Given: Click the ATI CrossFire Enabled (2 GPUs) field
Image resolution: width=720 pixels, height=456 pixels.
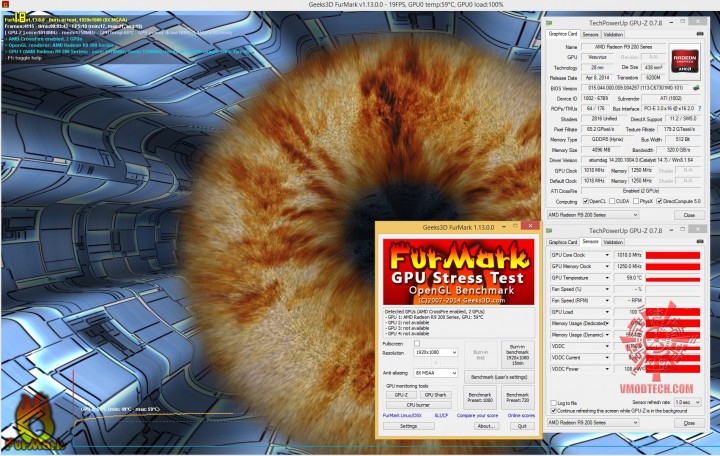Looking at the screenshot, I should tap(642, 191).
